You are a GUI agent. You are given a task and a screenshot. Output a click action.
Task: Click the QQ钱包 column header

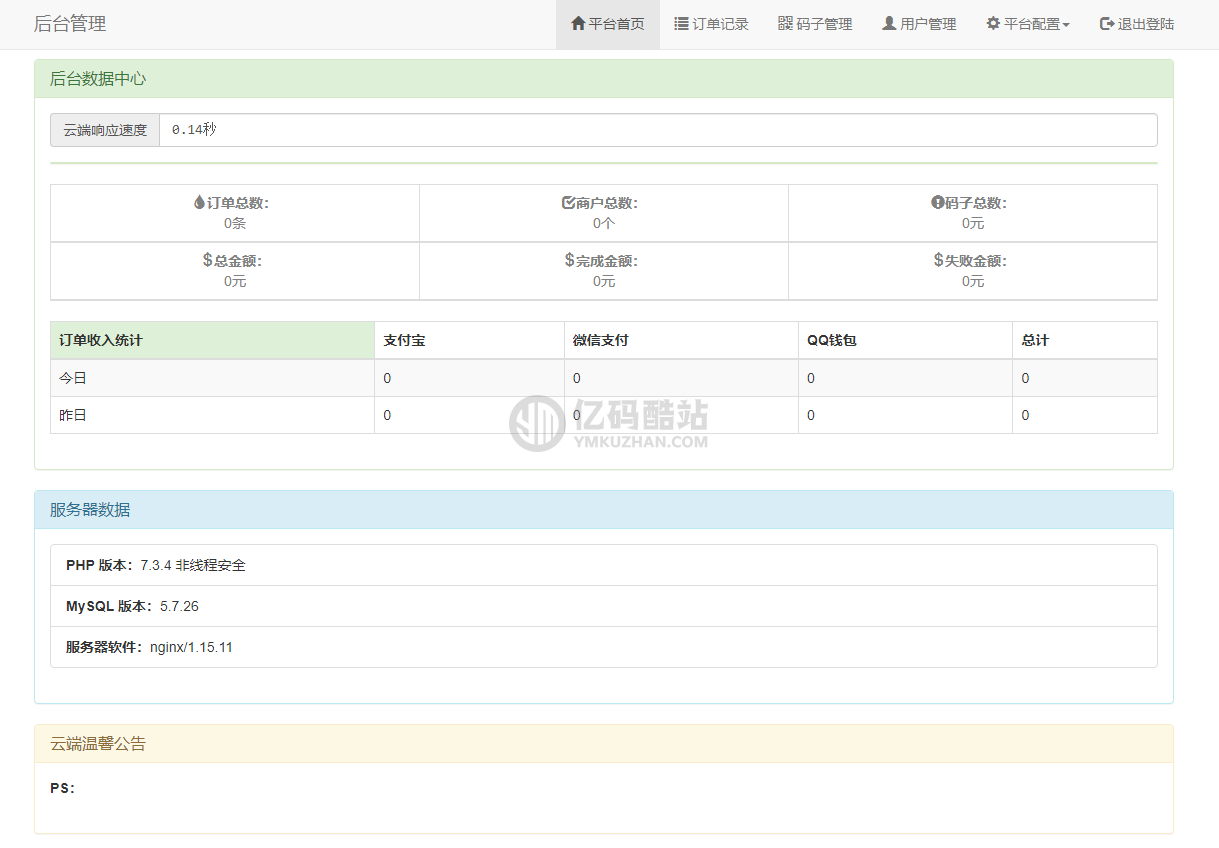tap(905, 340)
